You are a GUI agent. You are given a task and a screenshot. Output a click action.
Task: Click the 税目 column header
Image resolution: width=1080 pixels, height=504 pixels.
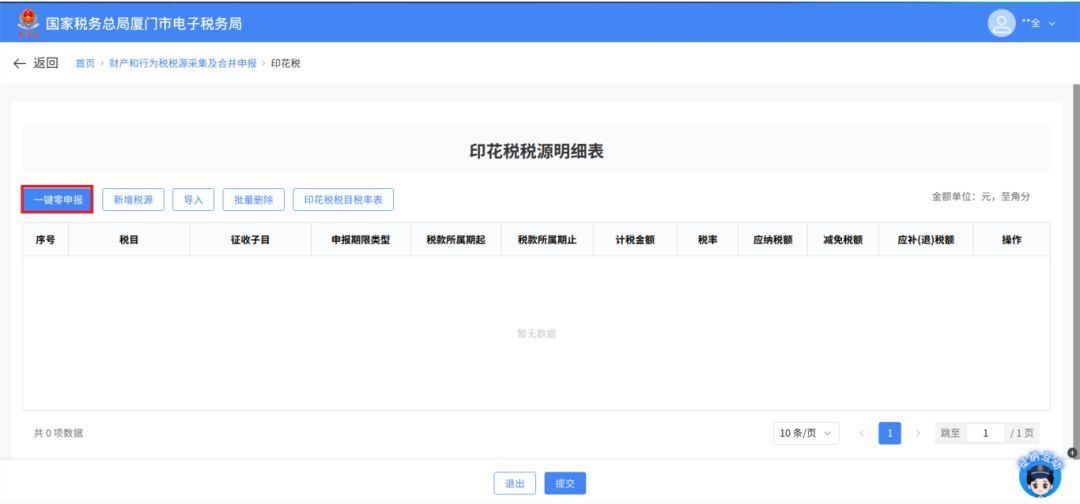(x=129, y=240)
